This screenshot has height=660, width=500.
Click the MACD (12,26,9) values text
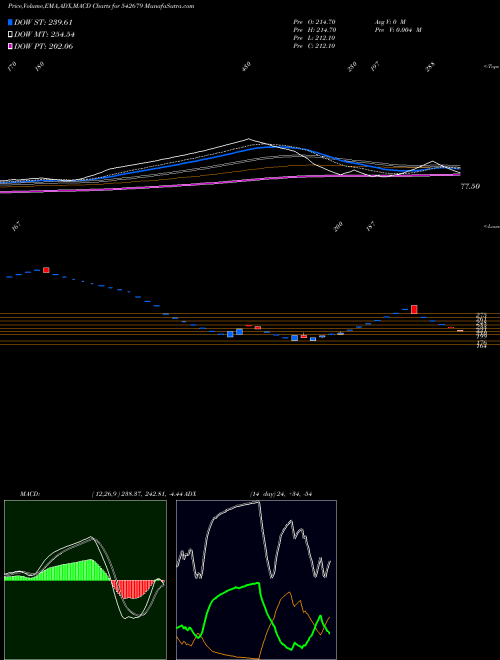point(138,494)
